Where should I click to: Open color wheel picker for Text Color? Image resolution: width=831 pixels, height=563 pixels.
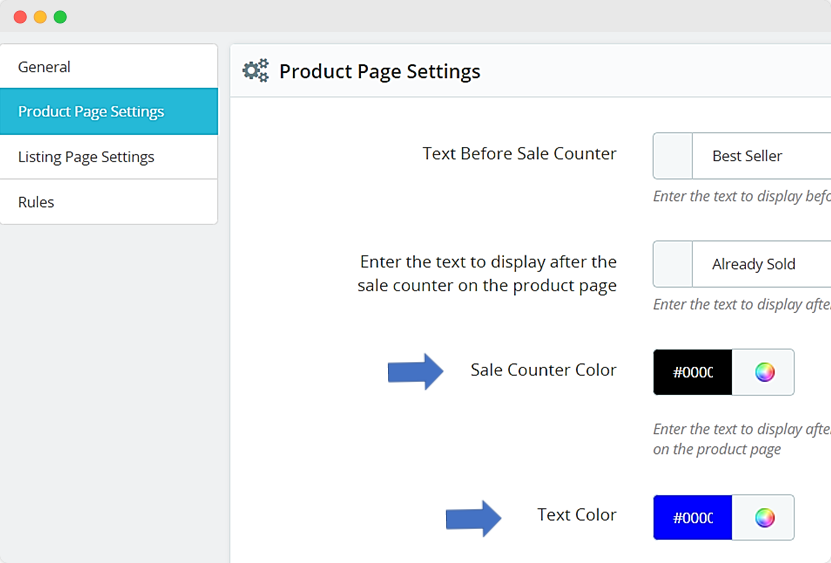click(x=764, y=517)
